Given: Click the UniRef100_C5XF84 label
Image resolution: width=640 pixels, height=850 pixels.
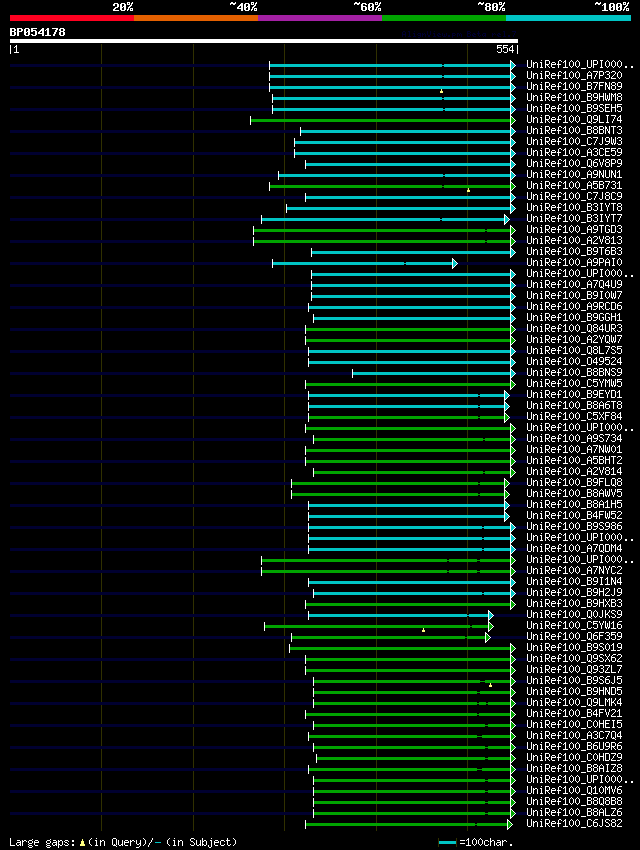Looking at the screenshot, I should coord(574,416).
